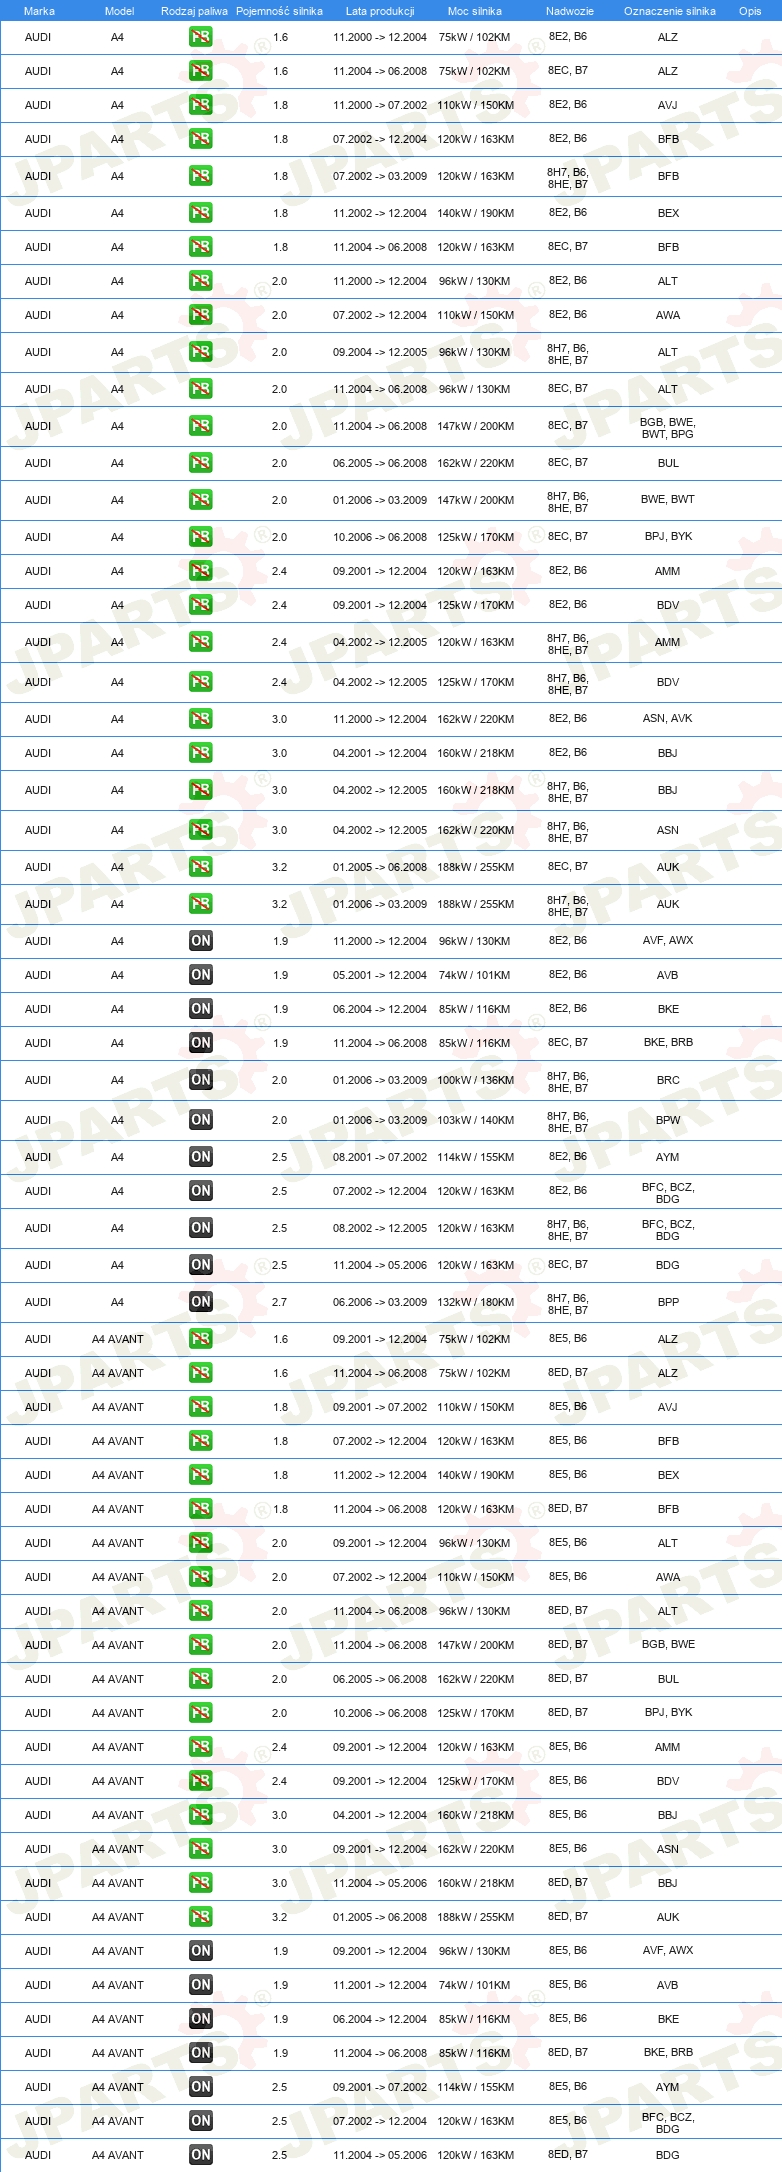Click the ON diesel icon in the BRC row
Viewport: 782px width, 2172px height.
click(x=201, y=1080)
